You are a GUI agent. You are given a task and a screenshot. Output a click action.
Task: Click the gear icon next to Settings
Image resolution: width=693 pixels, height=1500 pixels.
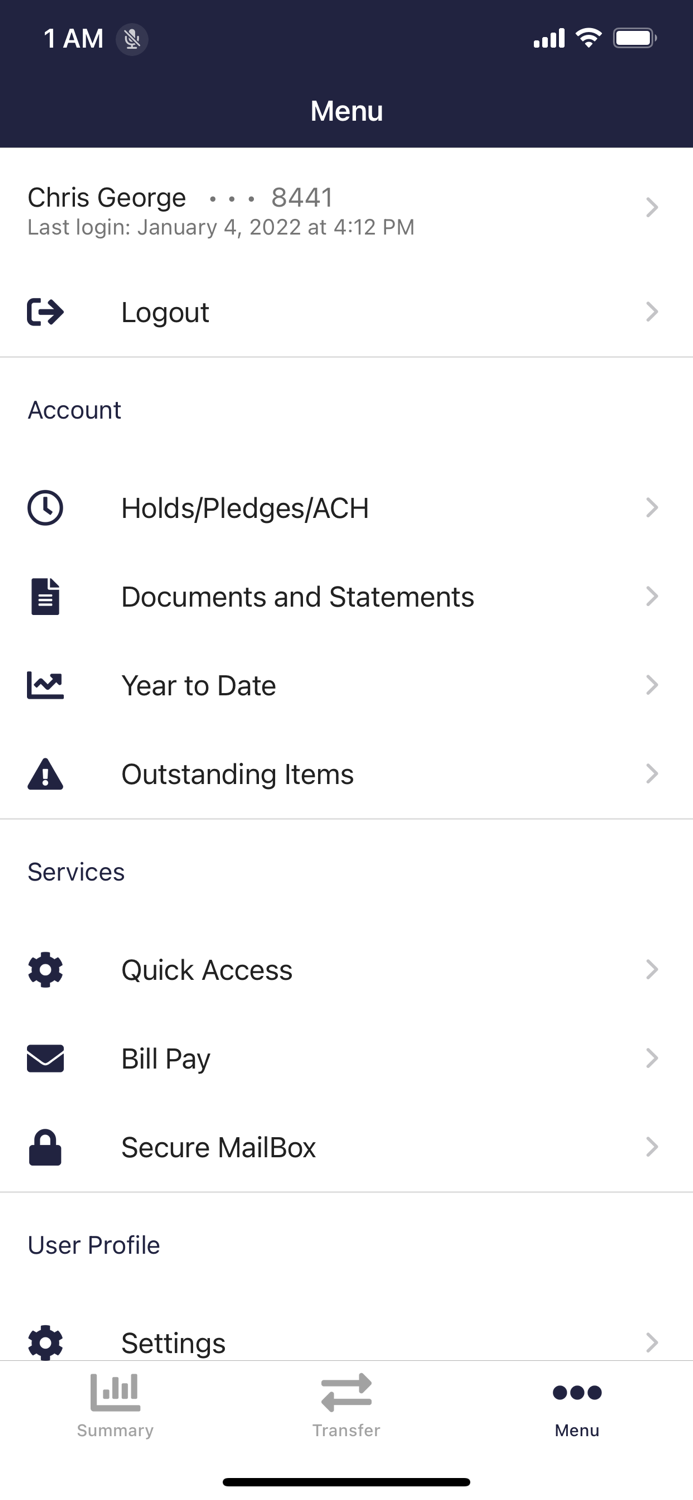pos(45,1343)
